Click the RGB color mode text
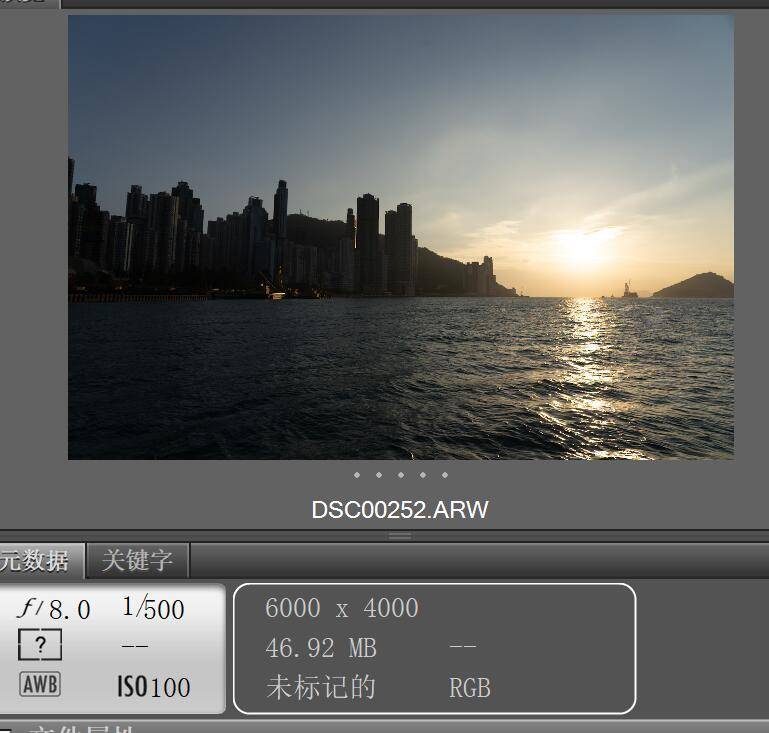 (x=470, y=688)
